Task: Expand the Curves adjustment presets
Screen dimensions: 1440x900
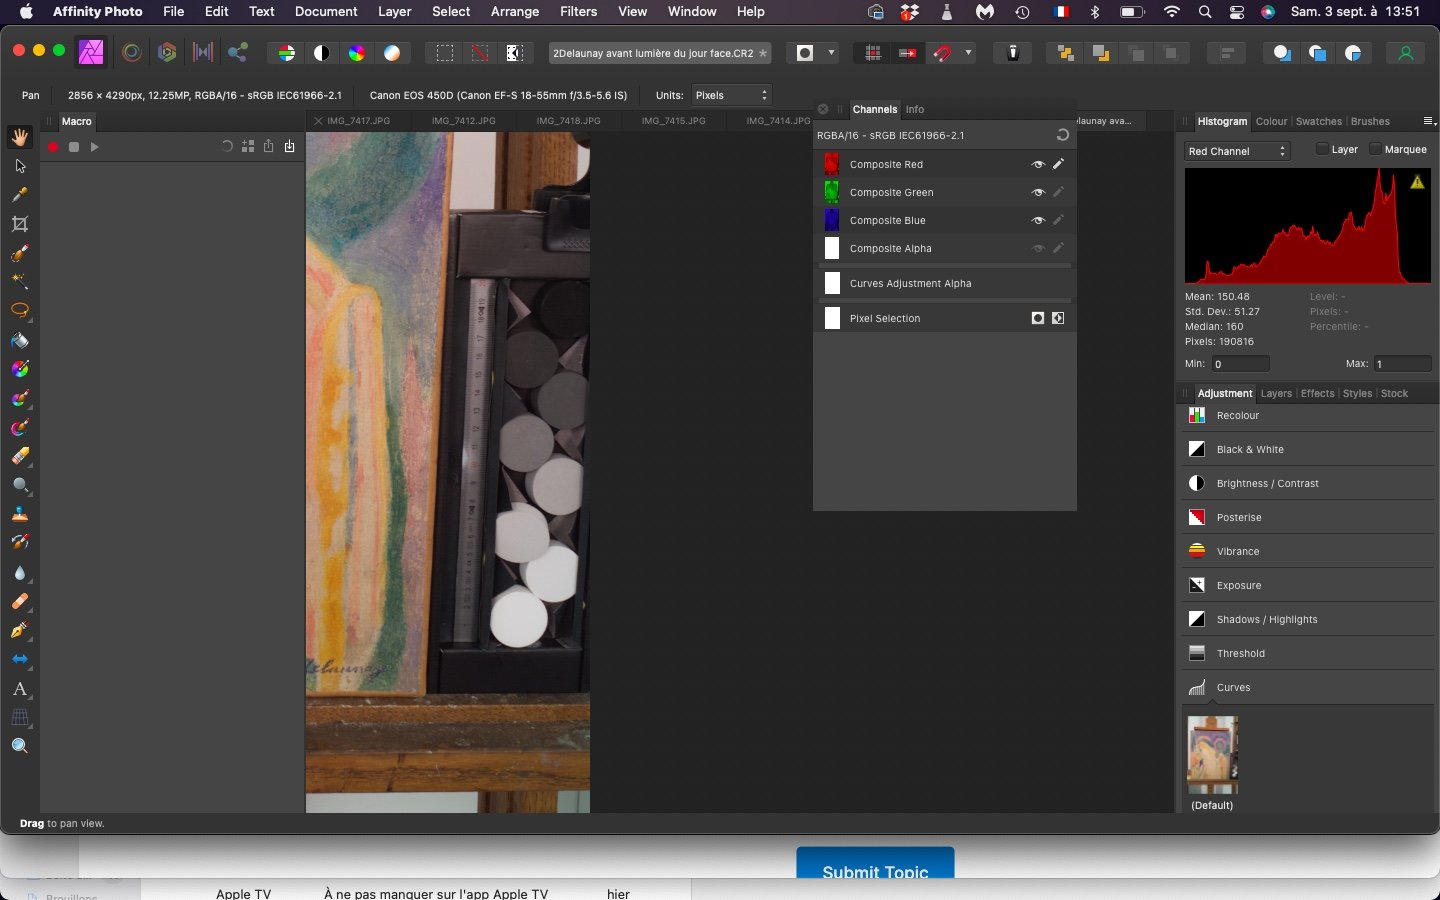Action: (1308, 688)
